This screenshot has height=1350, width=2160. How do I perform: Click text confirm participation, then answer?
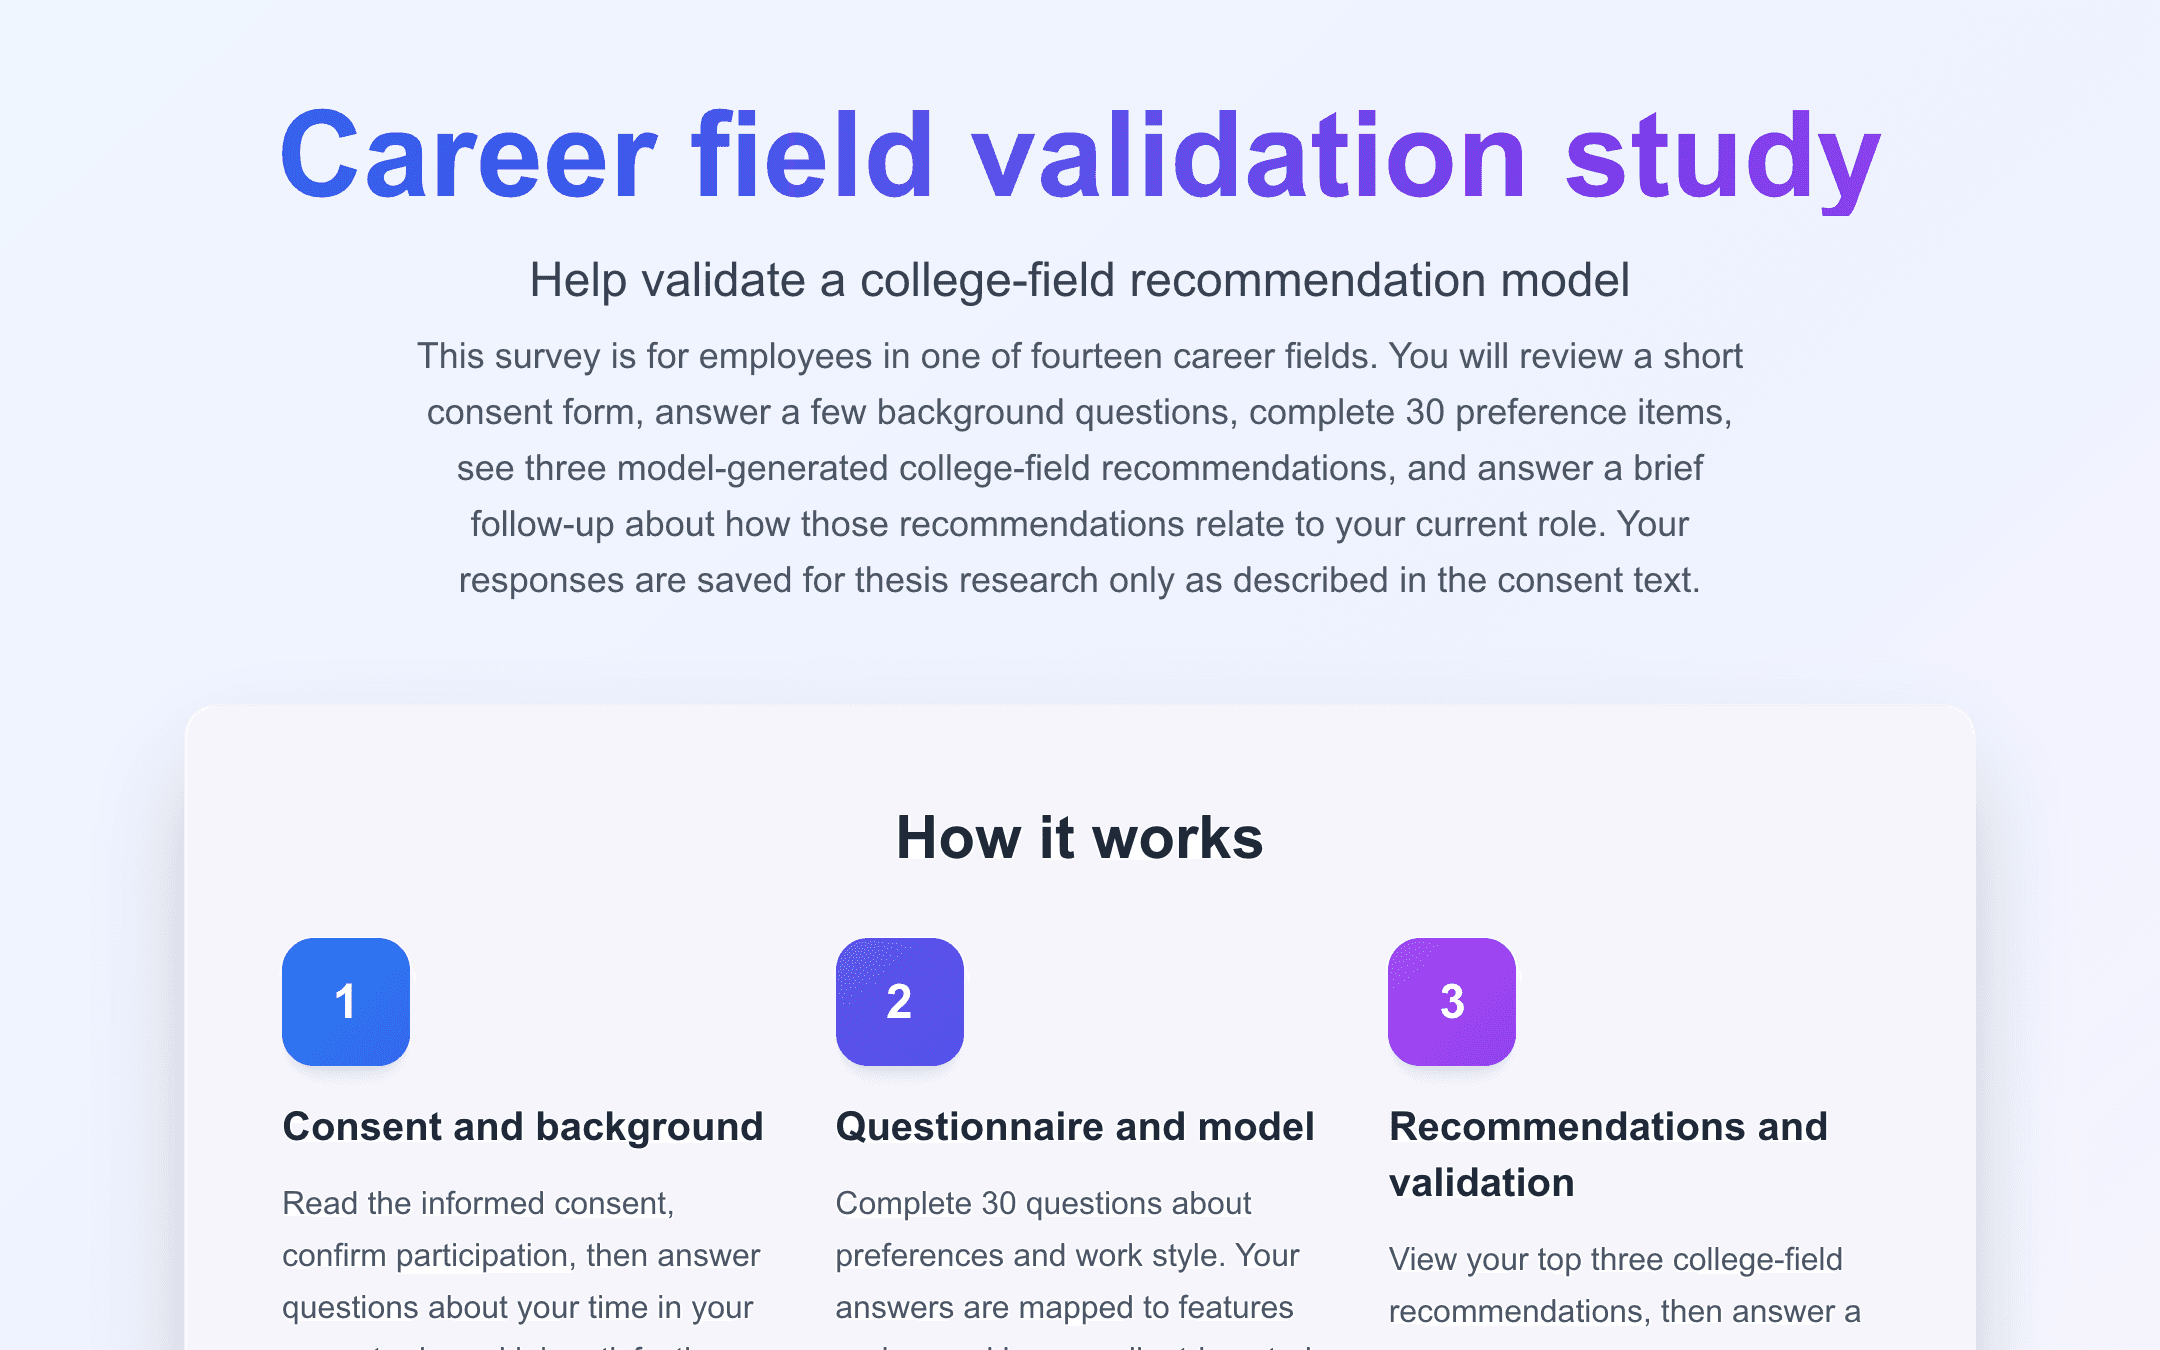(x=521, y=1255)
